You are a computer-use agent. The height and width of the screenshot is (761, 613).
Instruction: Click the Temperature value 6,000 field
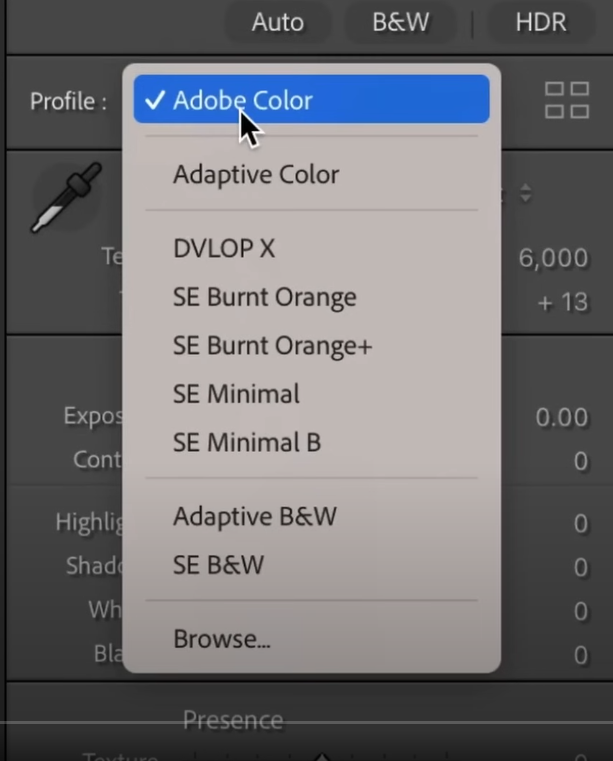coord(553,257)
